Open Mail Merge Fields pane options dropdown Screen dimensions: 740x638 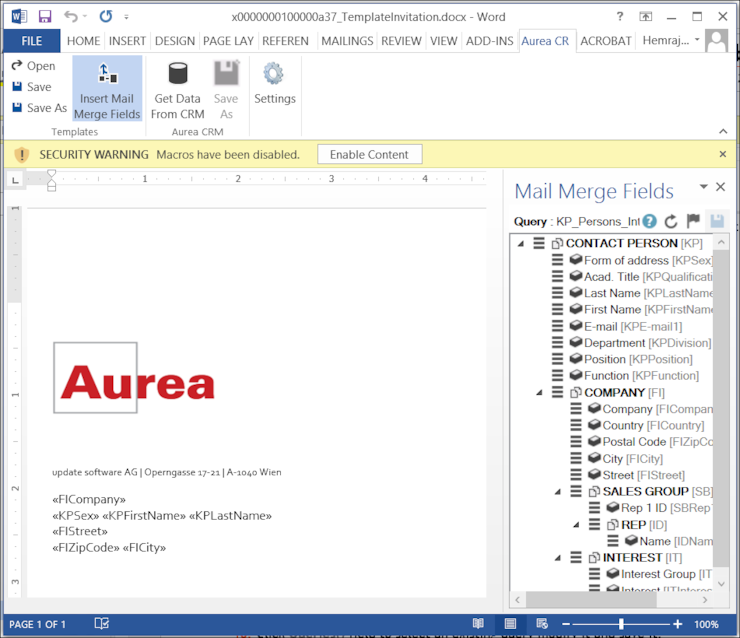[703, 187]
